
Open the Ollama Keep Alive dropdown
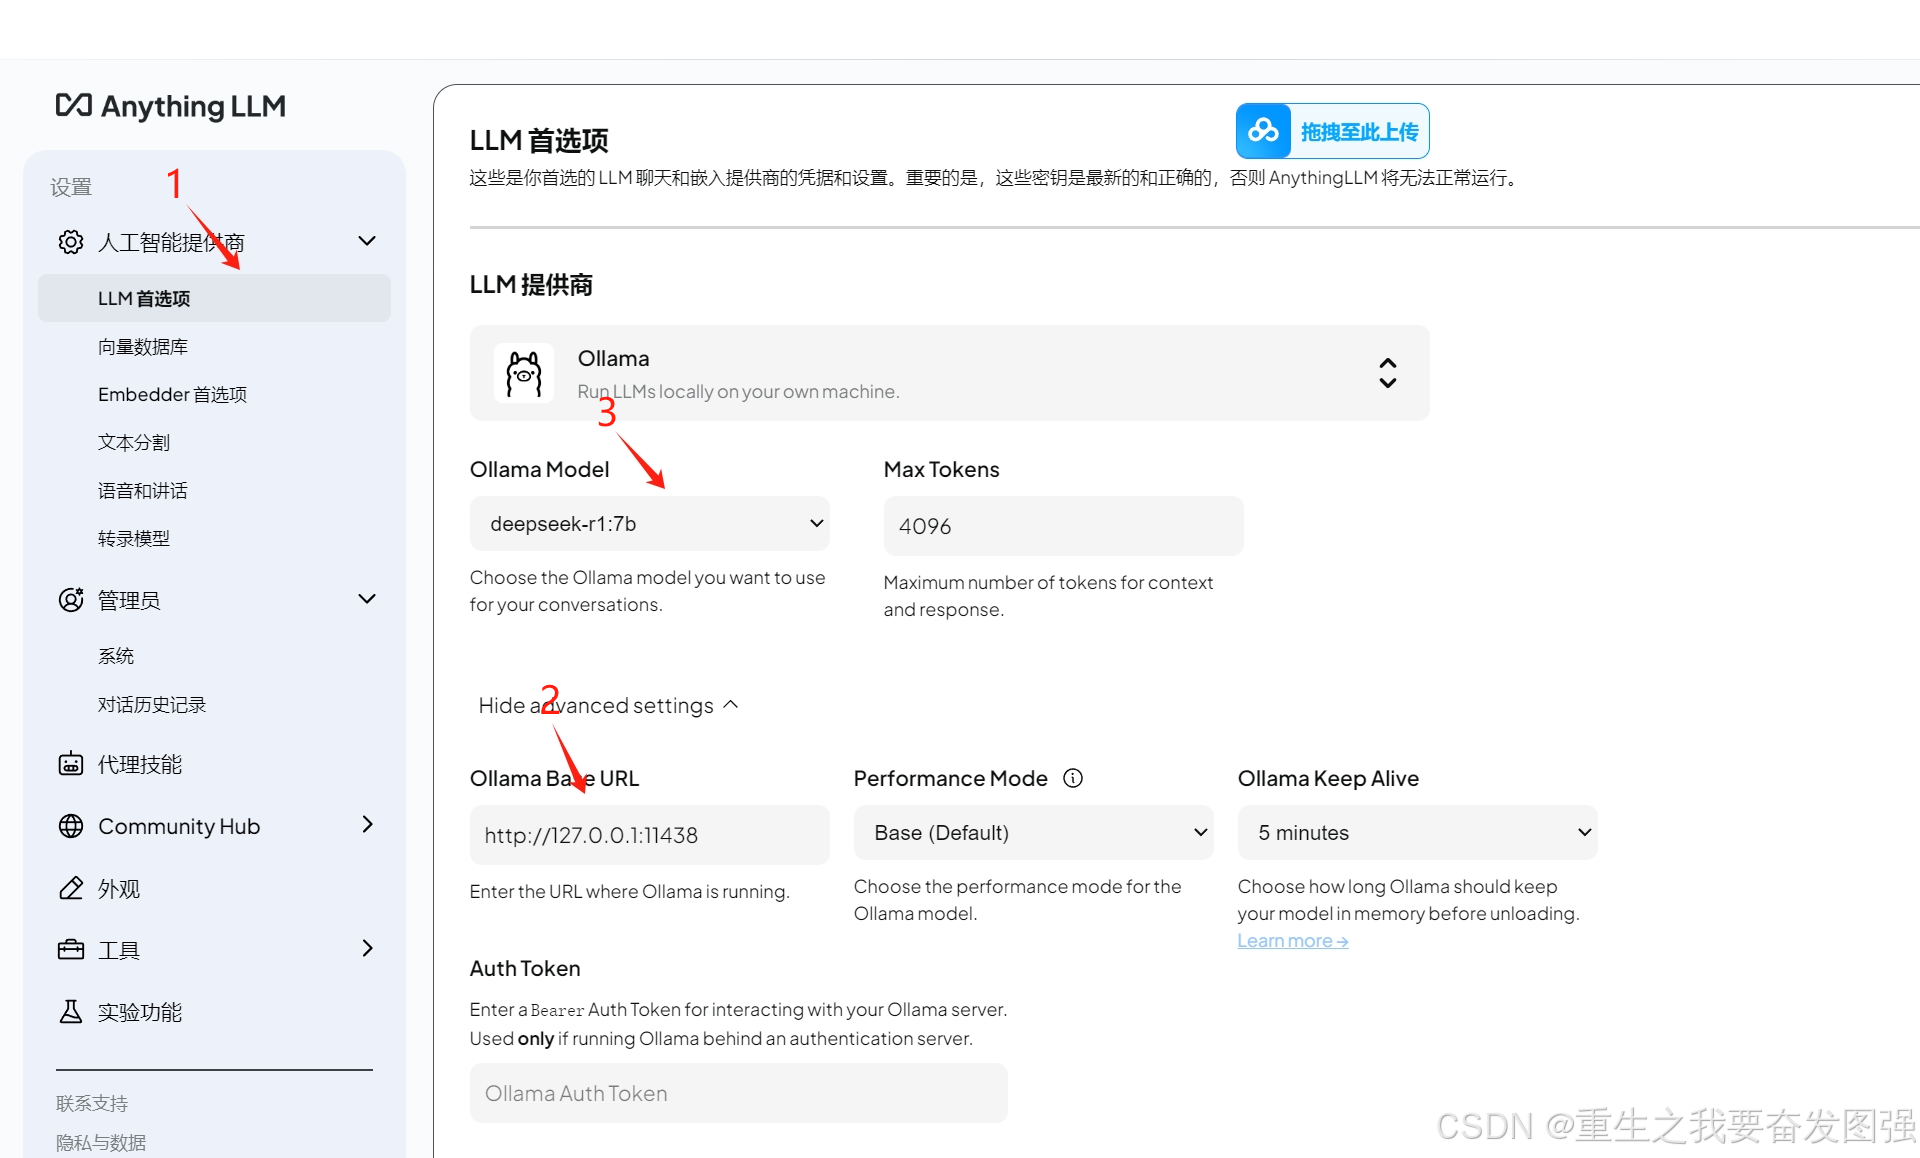1417,833
